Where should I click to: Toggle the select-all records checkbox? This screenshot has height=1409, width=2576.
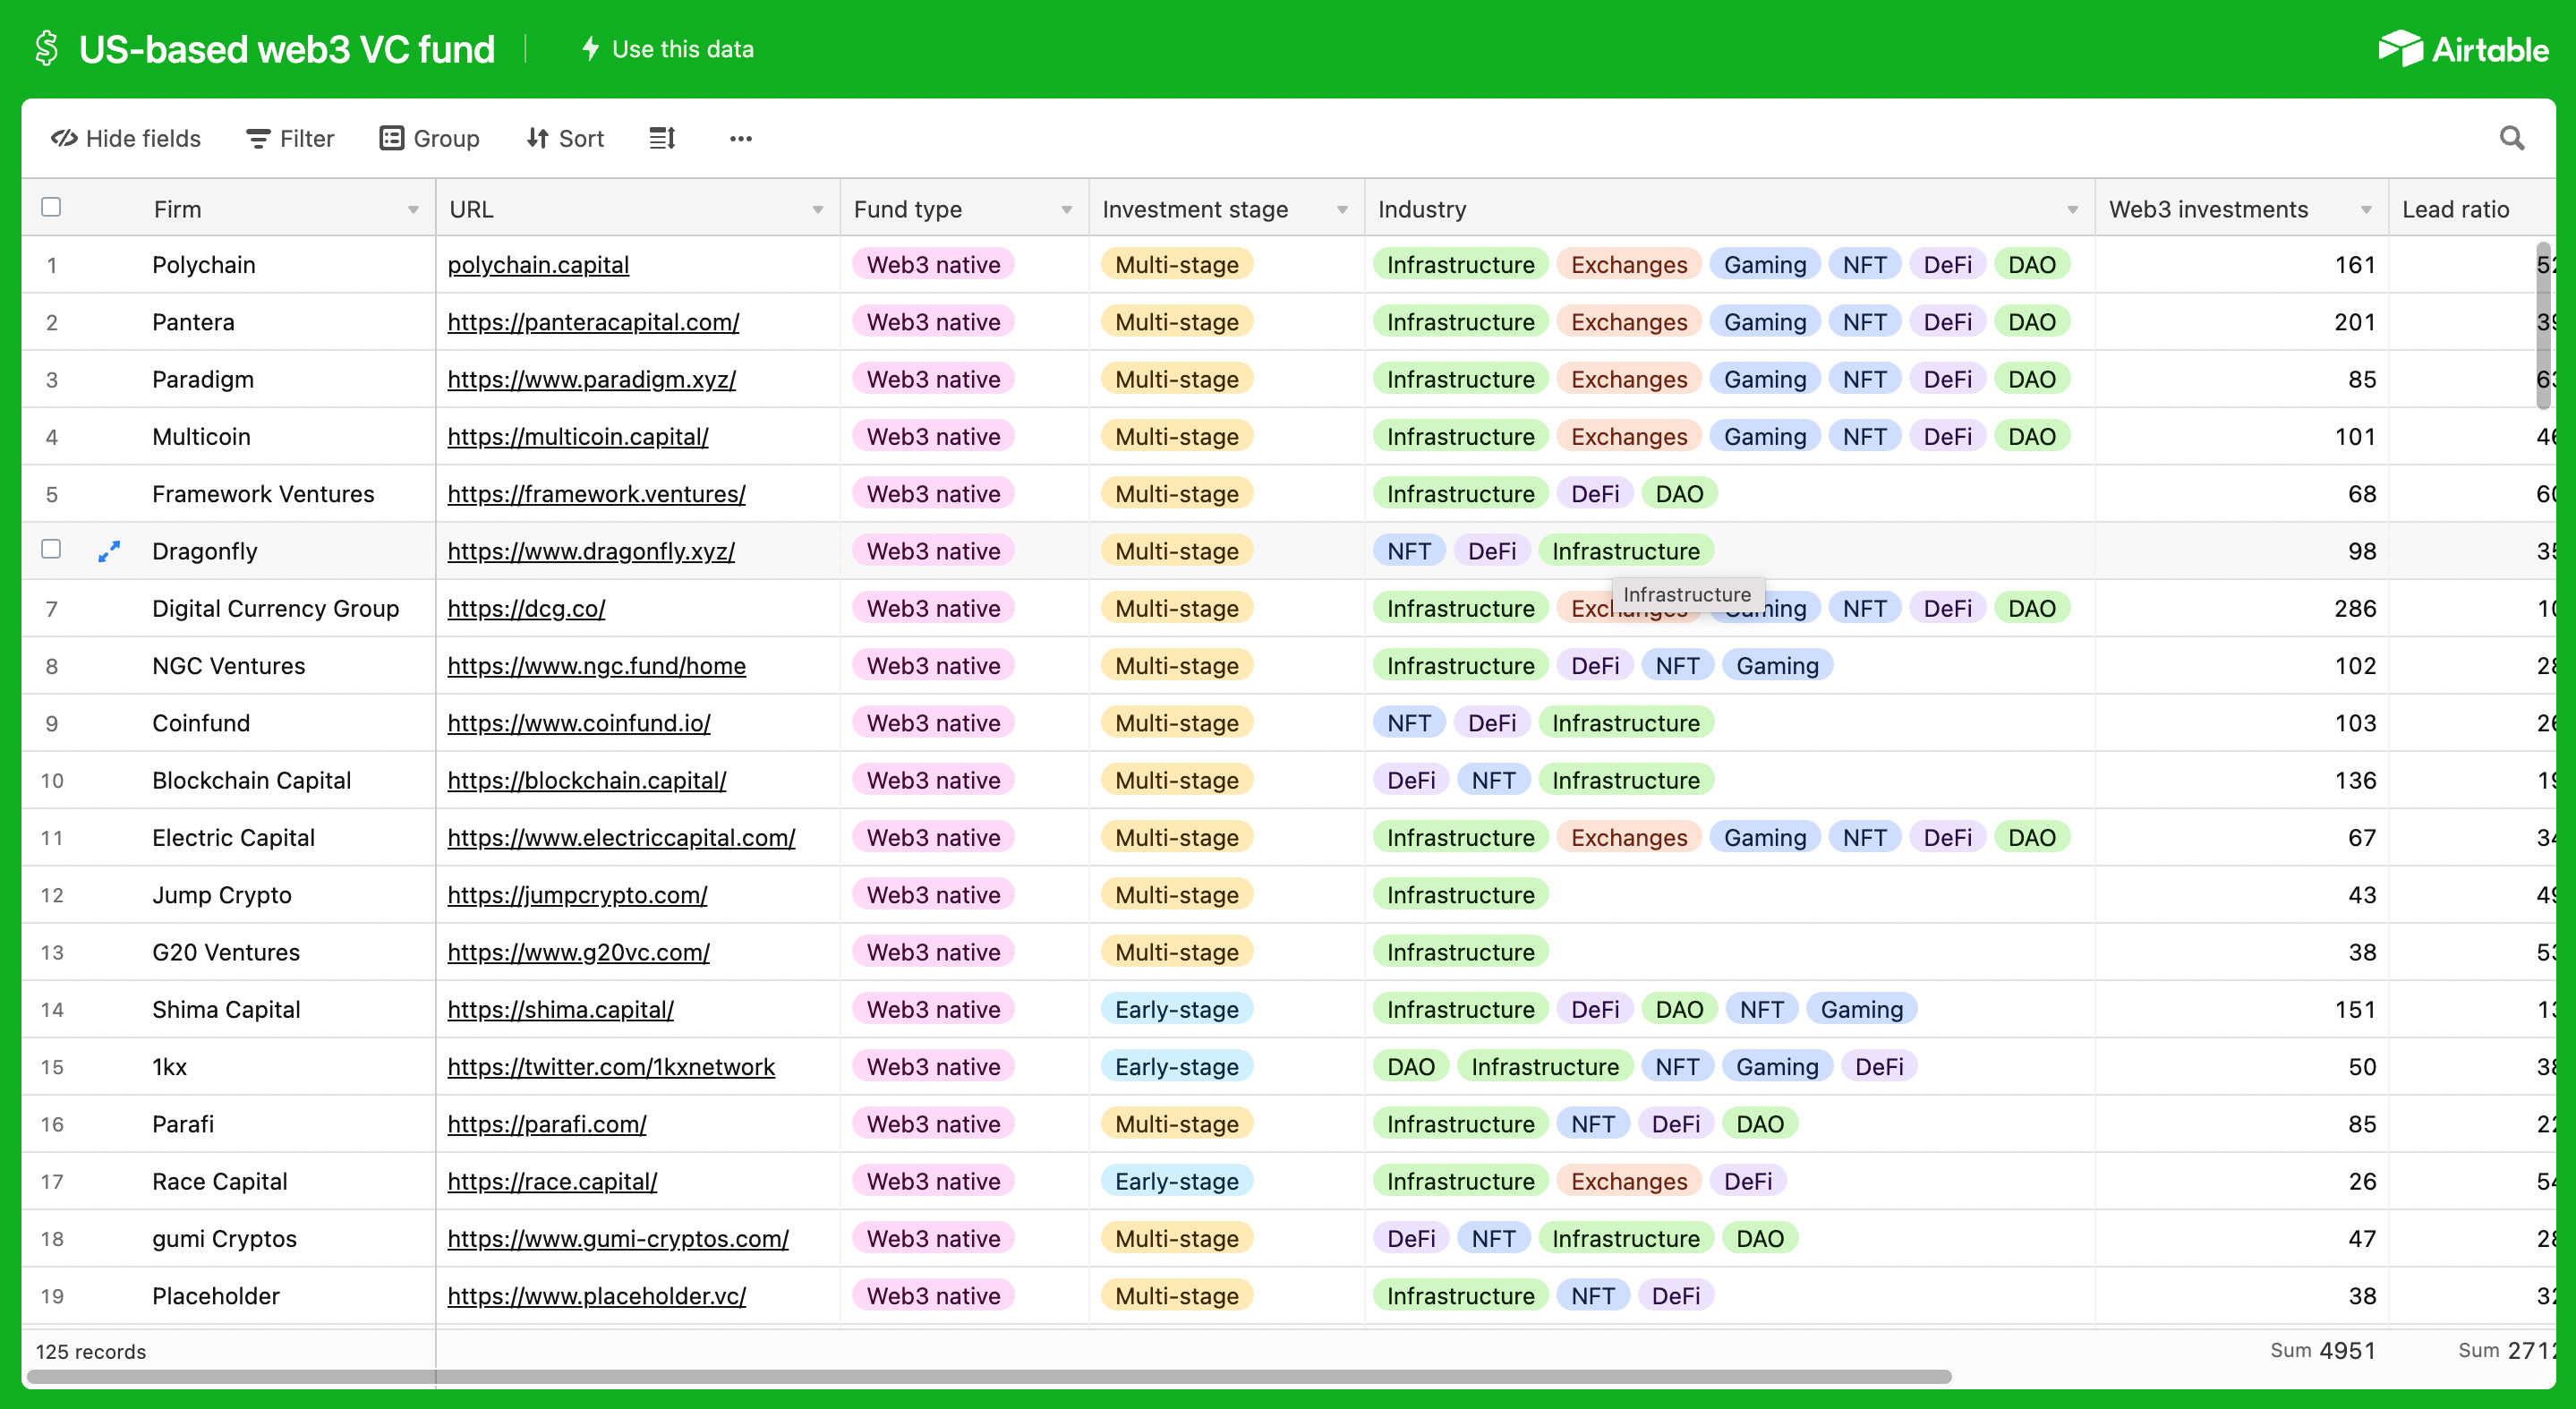point(51,206)
